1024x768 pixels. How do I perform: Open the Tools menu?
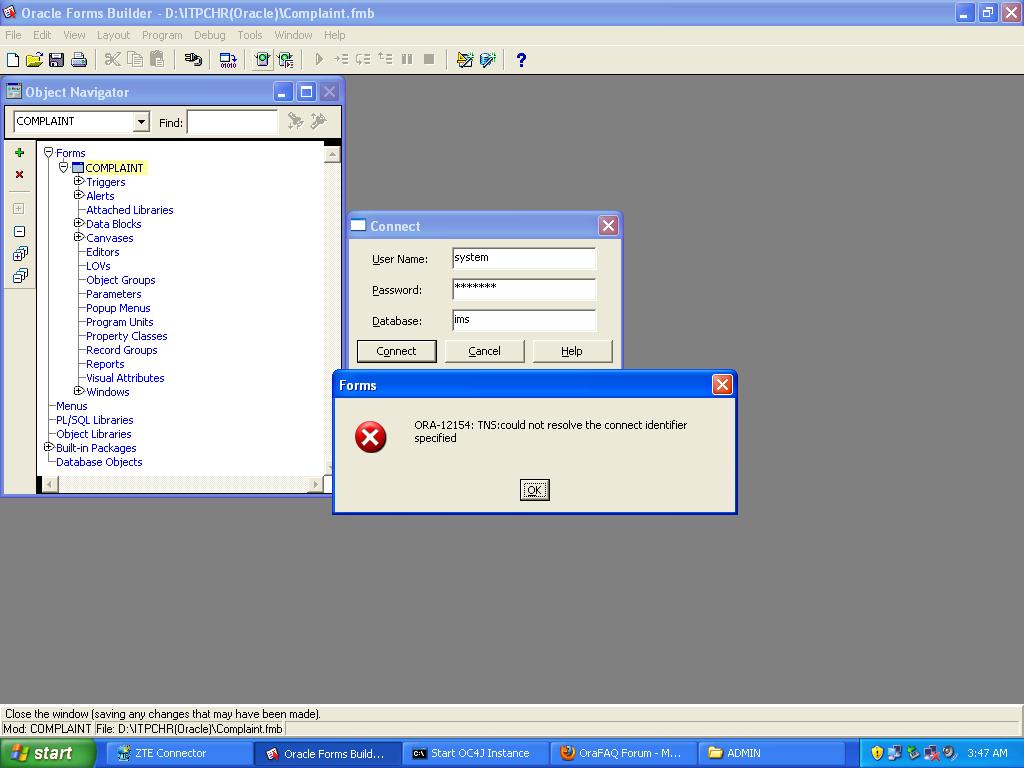[x=249, y=35]
